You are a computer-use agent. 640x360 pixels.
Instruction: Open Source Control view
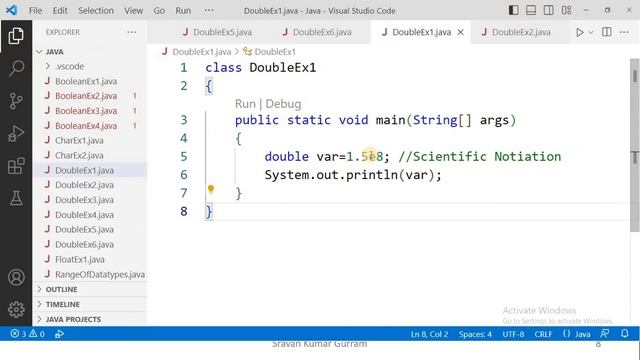16,101
